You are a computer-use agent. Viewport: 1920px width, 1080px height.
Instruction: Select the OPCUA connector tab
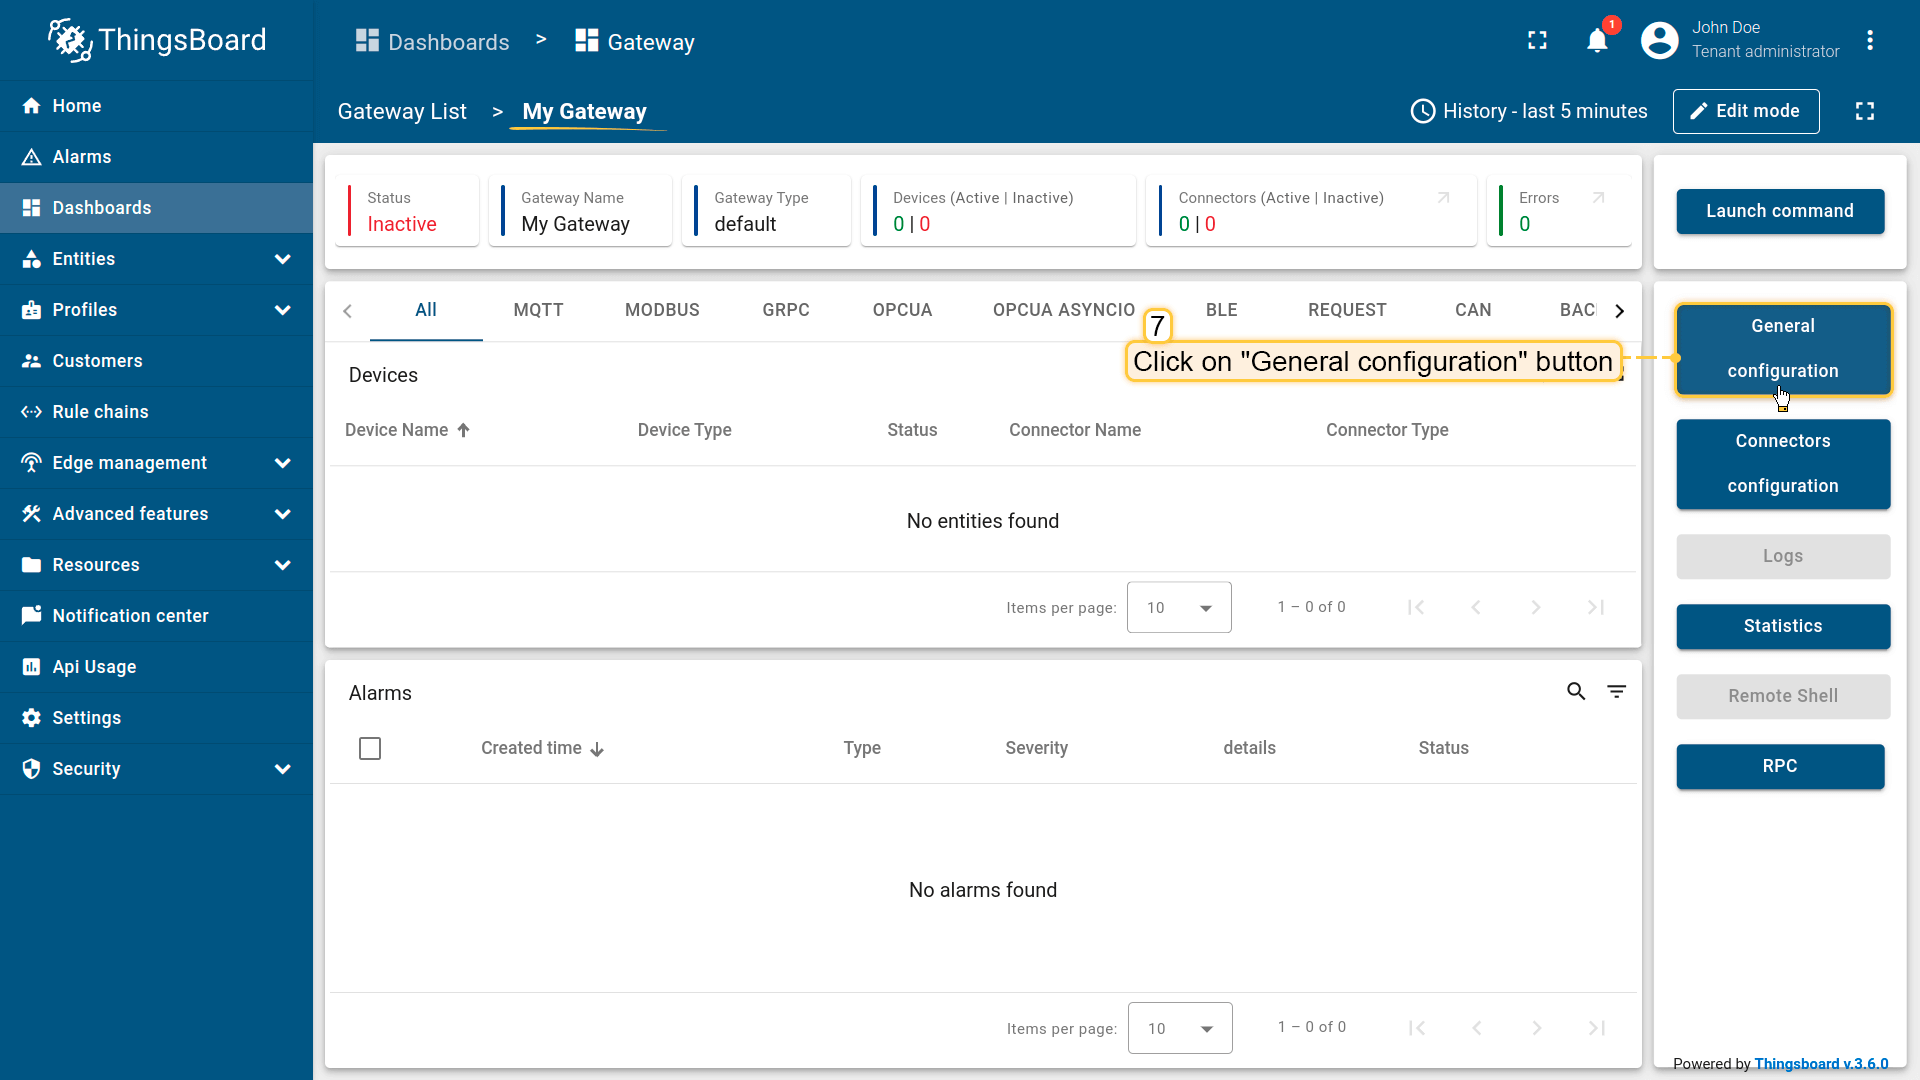[x=902, y=310]
